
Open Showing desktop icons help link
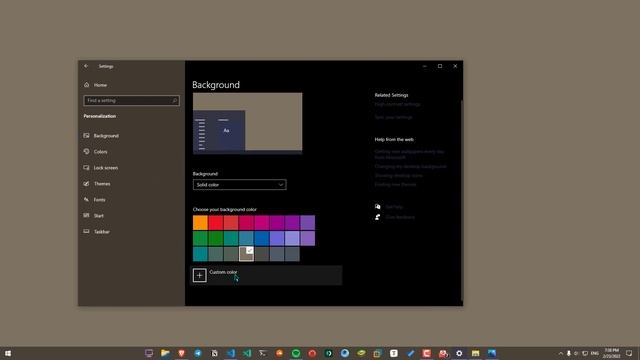point(398,176)
